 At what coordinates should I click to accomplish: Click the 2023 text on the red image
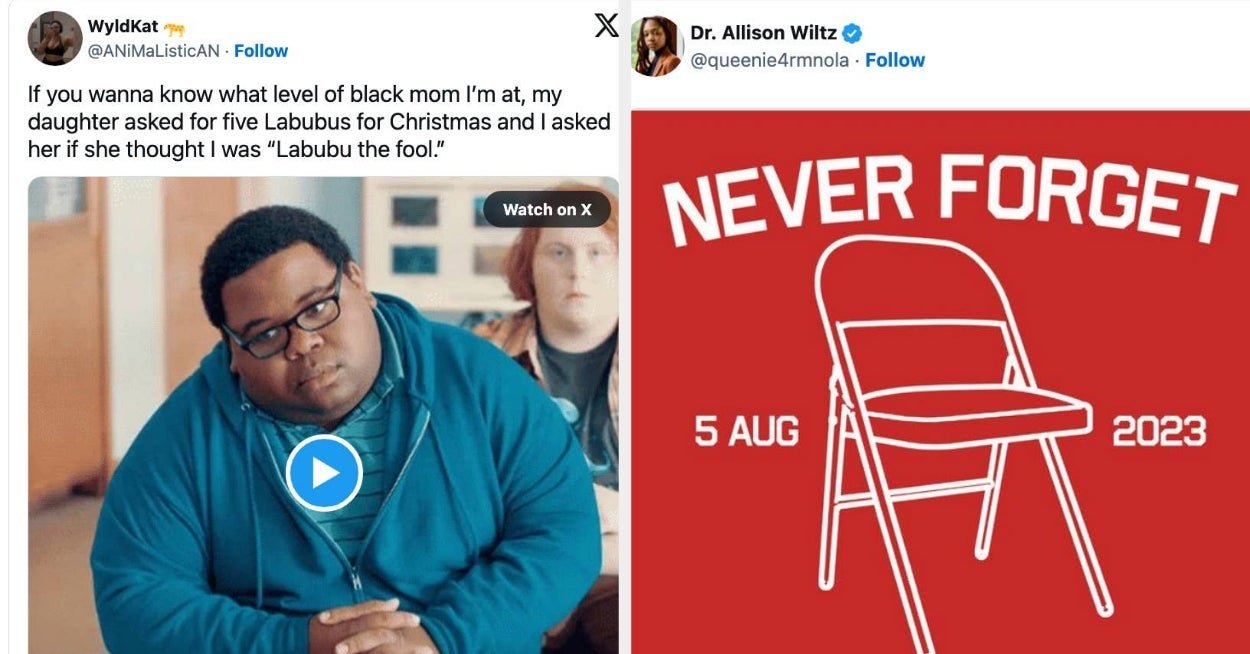pyautogui.click(x=1159, y=432)
